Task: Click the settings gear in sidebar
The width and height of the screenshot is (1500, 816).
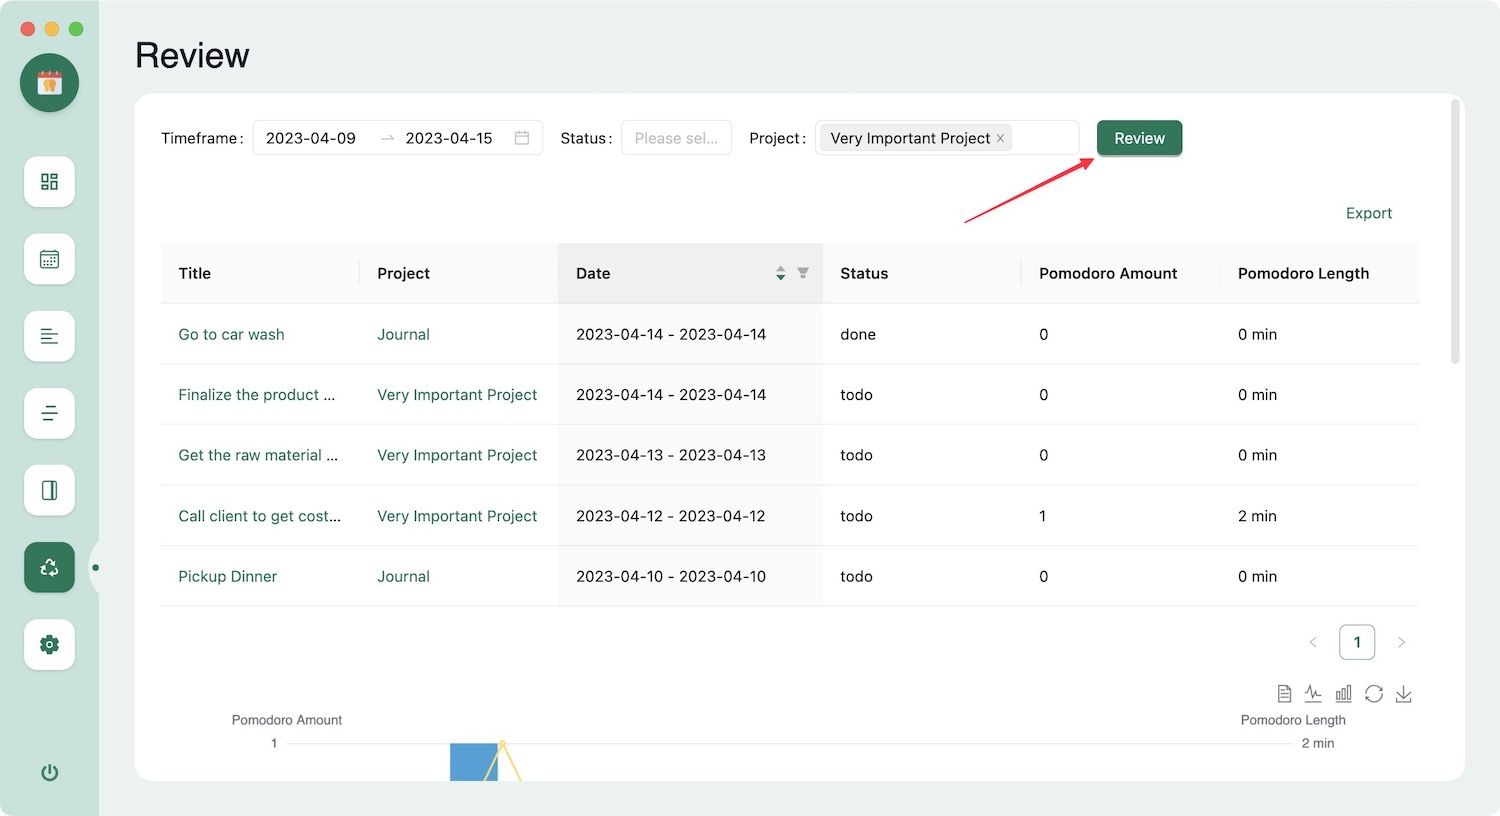Action: 49,645
